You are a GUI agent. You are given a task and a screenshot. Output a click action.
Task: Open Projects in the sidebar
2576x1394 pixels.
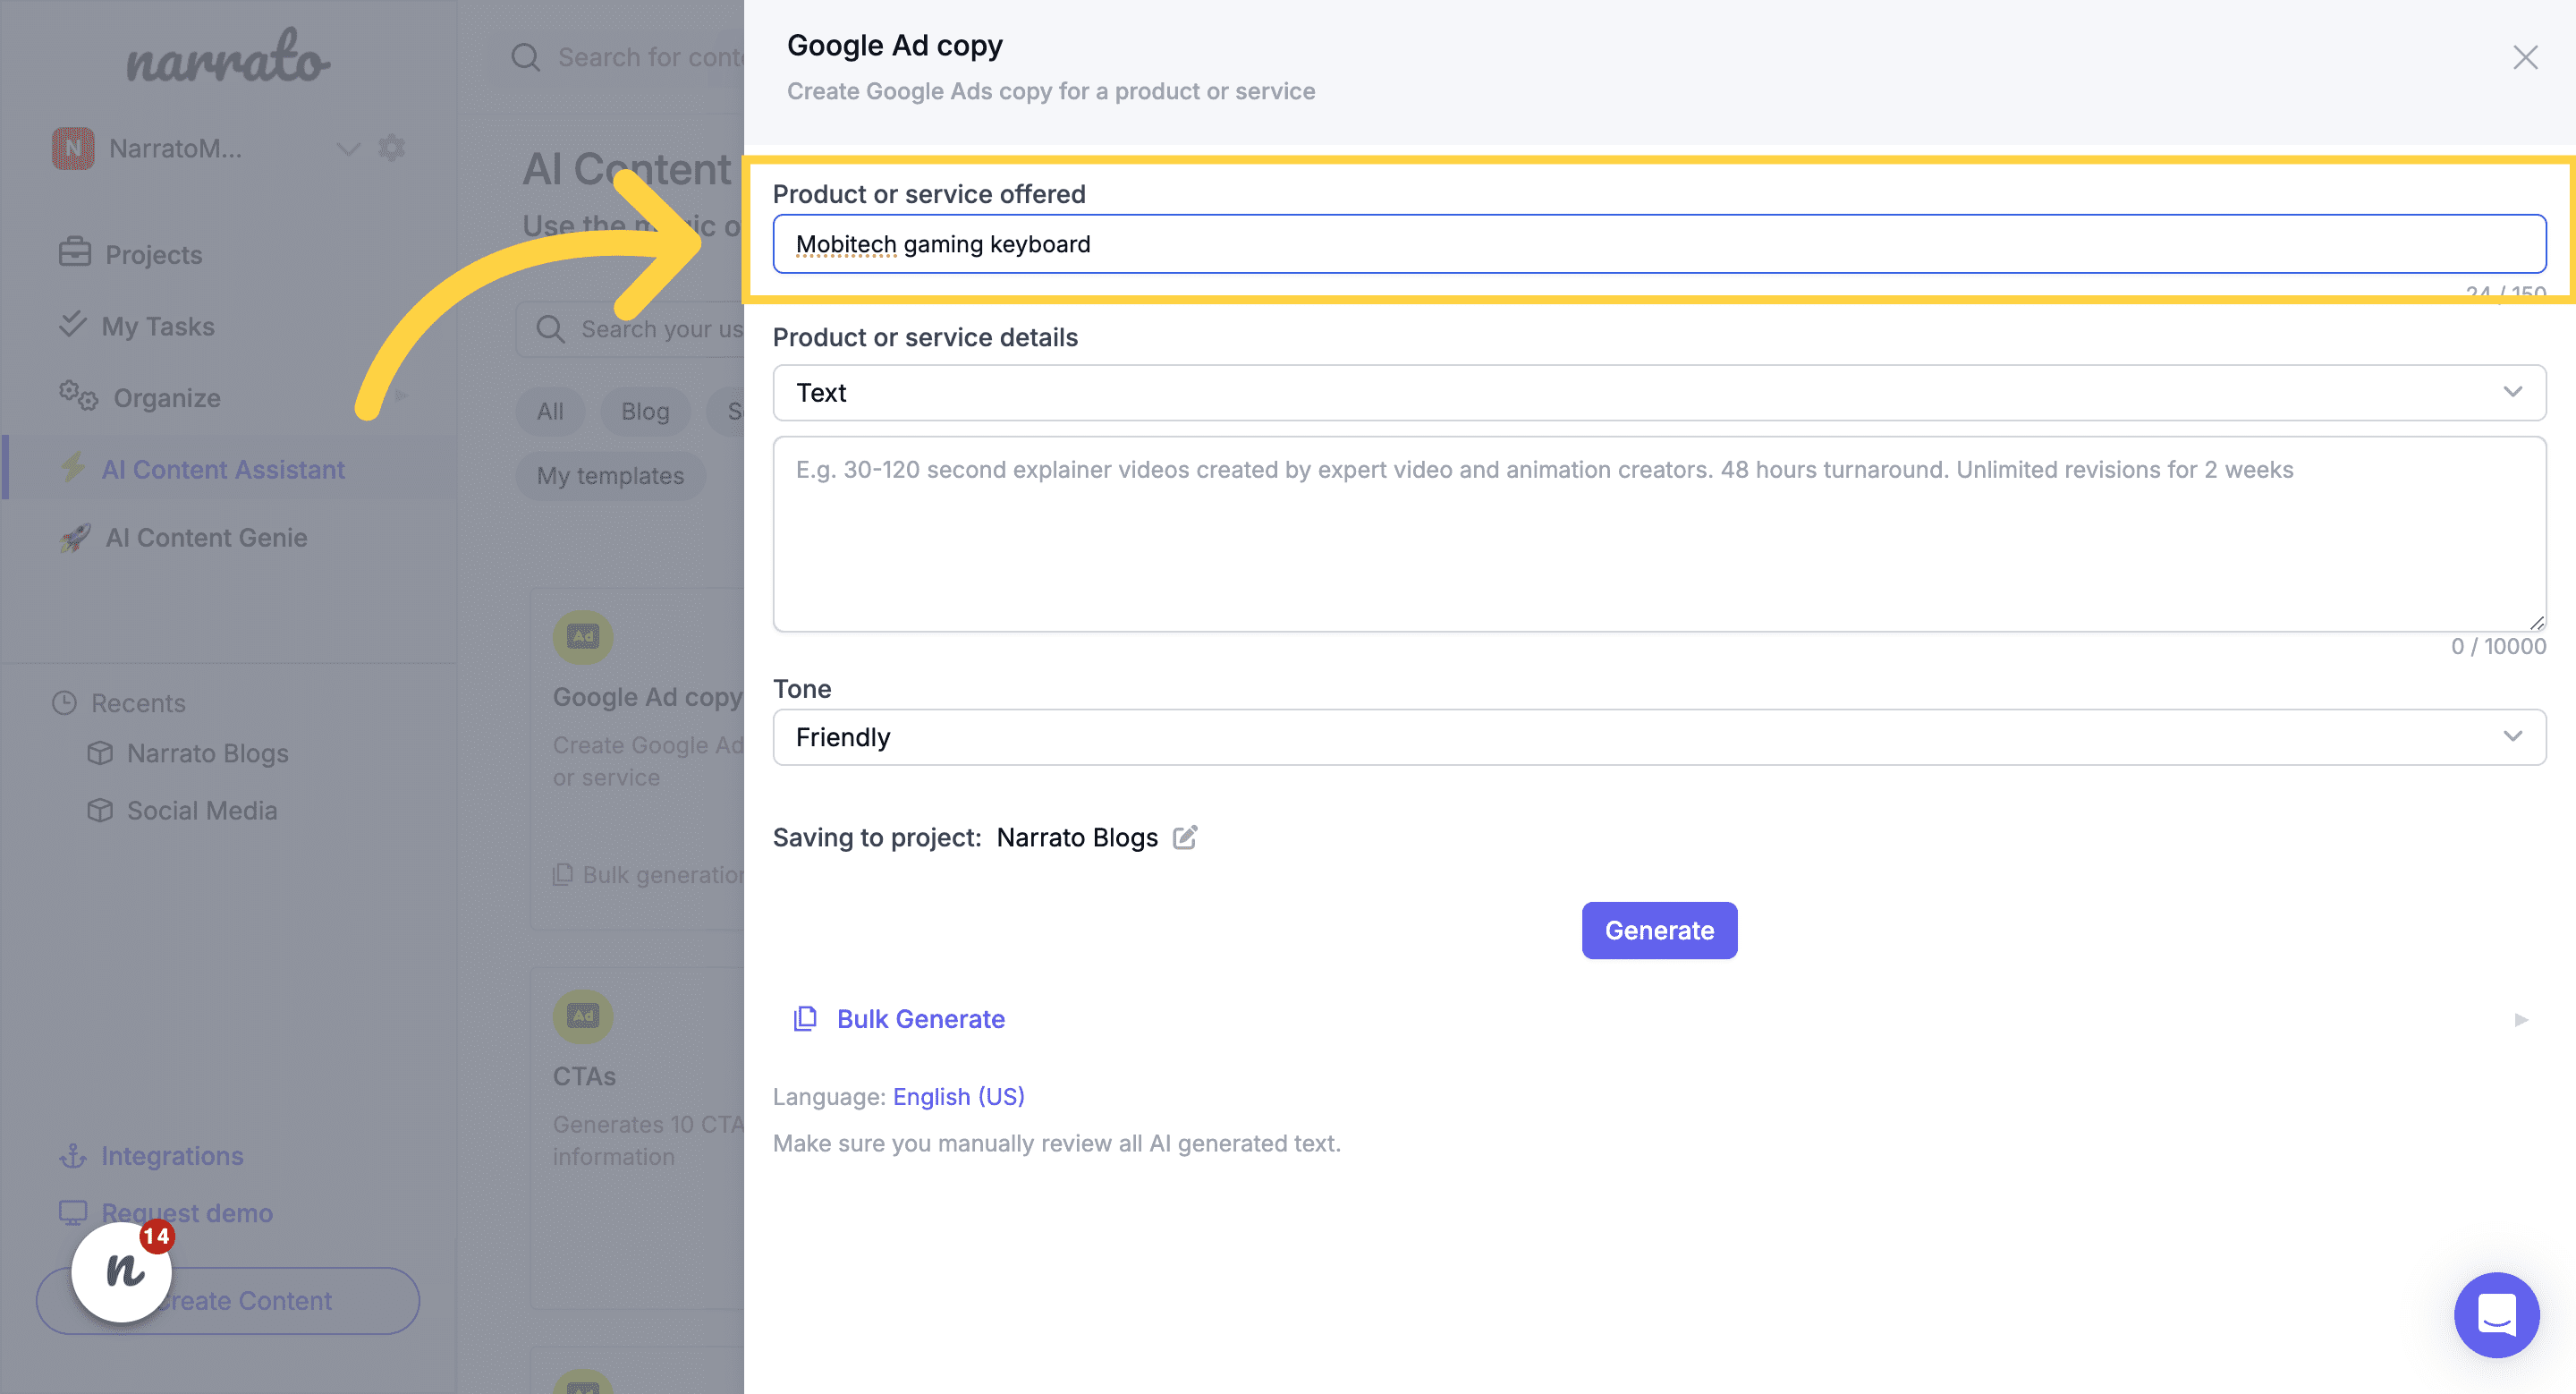click(x=153, y=254)
